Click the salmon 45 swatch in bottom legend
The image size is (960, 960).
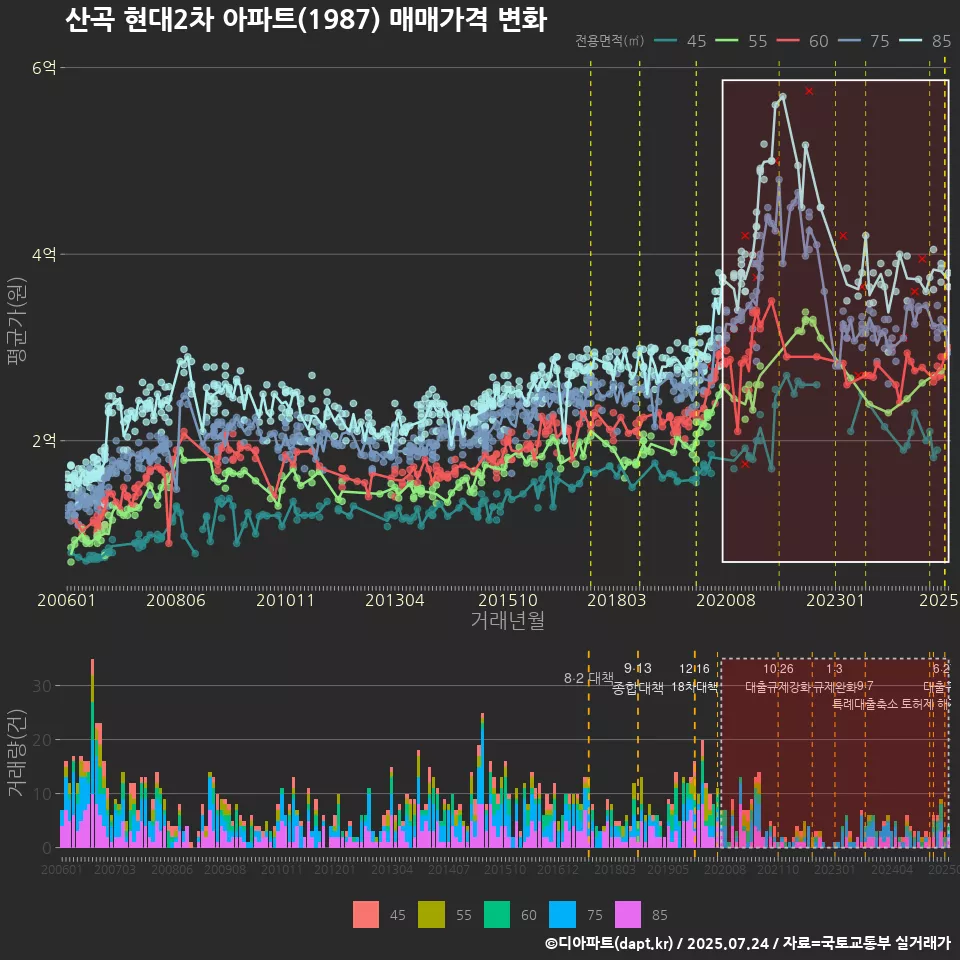pyautogui.click(x=366, y=915)
